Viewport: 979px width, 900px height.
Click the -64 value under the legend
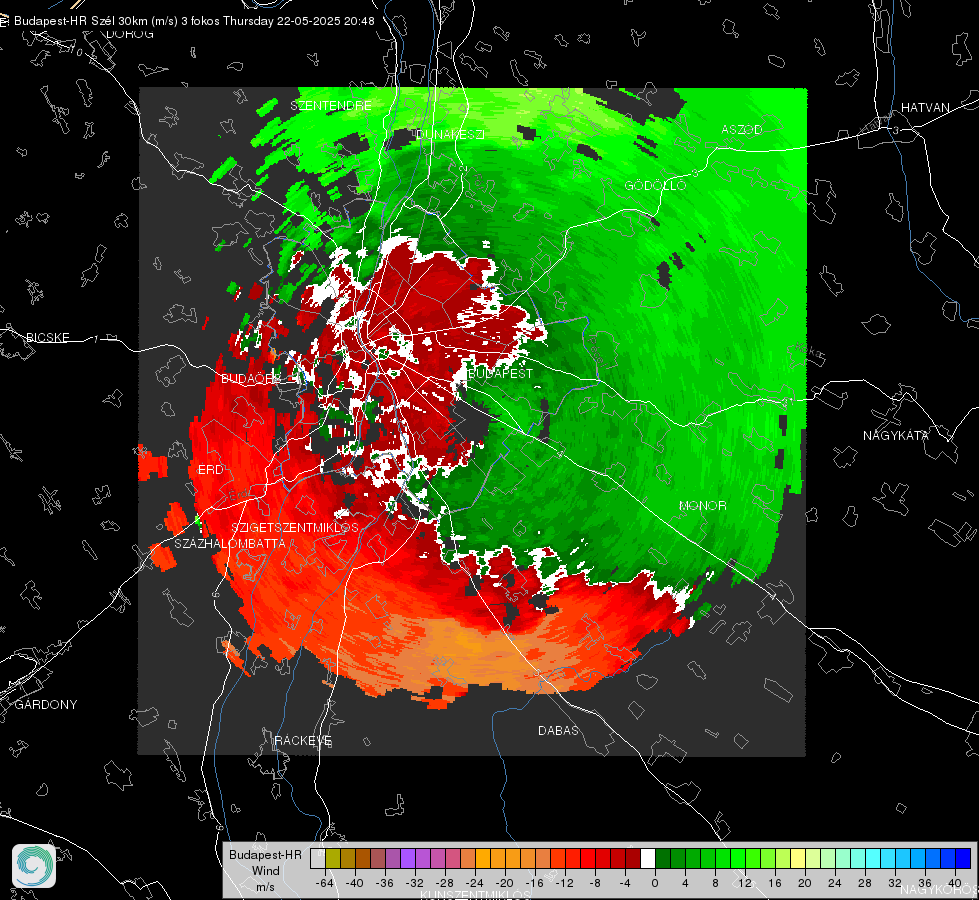[x=325, y=883]
